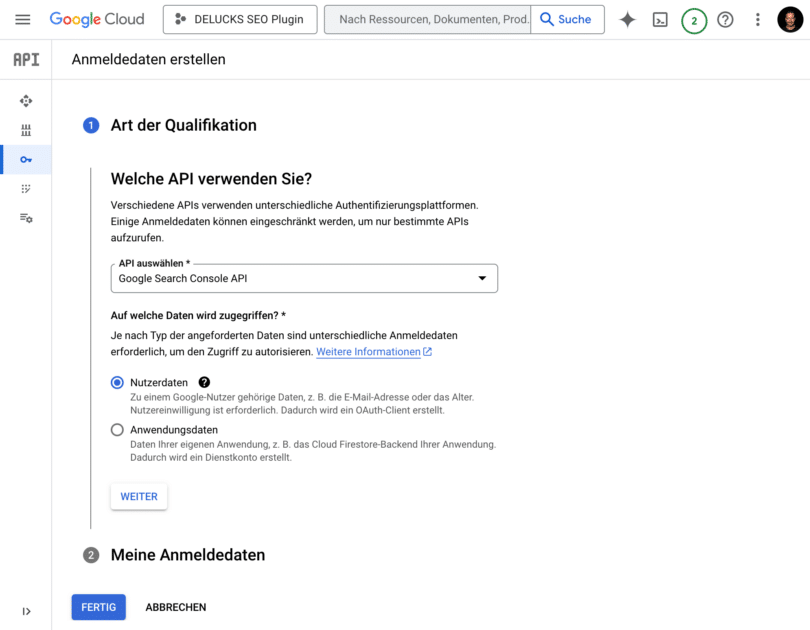Select the Nutzerdaten radio option
The width and height of the screenshot is (810, 630).
117,383
